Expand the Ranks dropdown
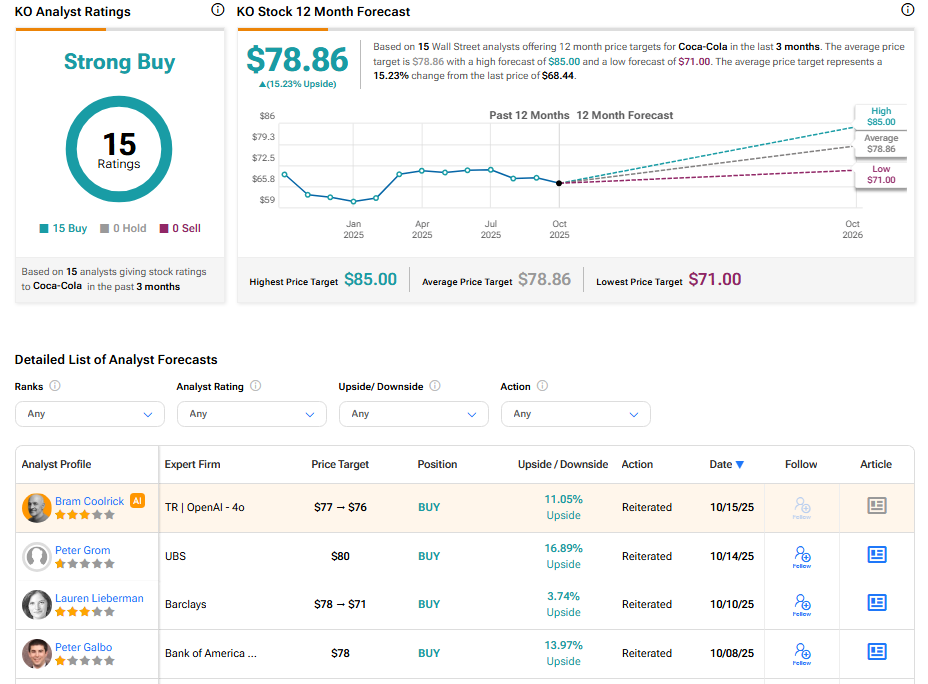Viewport: 928px width, 684px height. coord(90,414)
